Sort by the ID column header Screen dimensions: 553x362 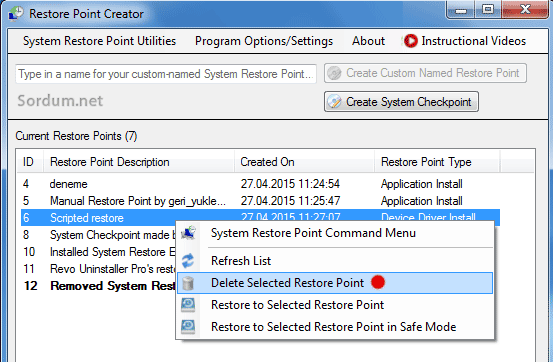[x=30, y=162]
